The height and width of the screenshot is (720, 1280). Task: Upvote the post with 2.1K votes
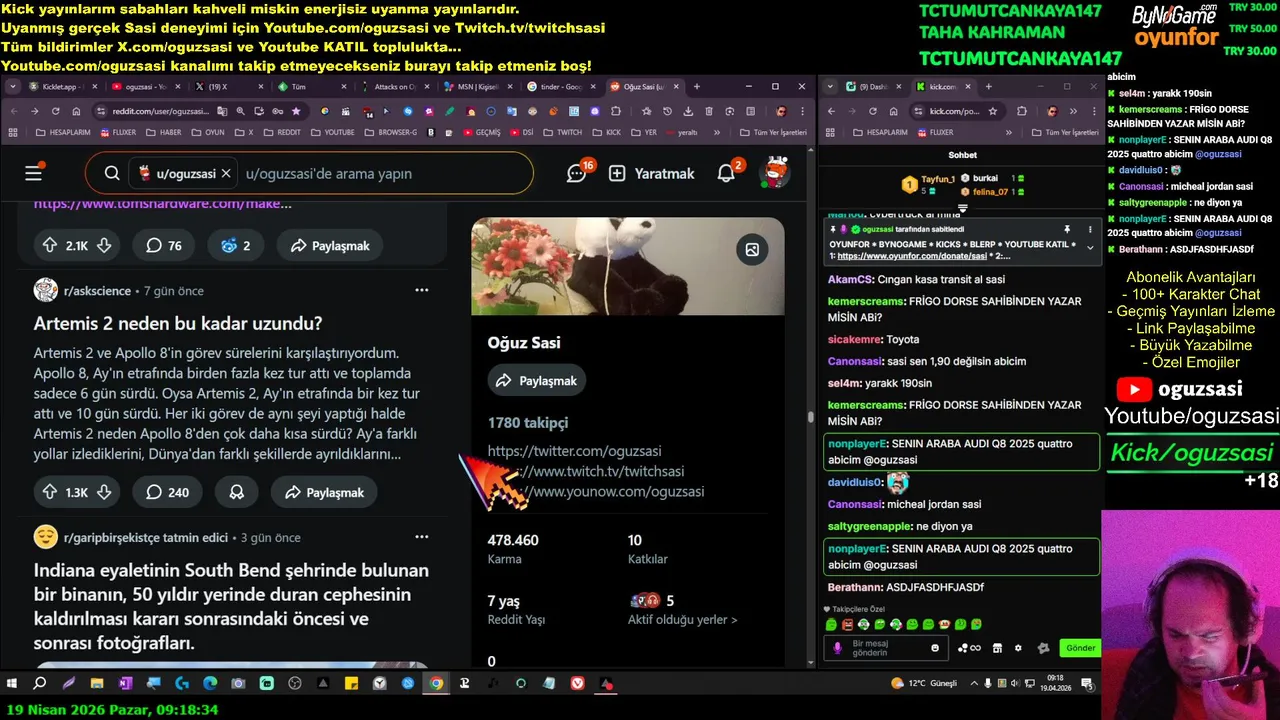(50, 245)
